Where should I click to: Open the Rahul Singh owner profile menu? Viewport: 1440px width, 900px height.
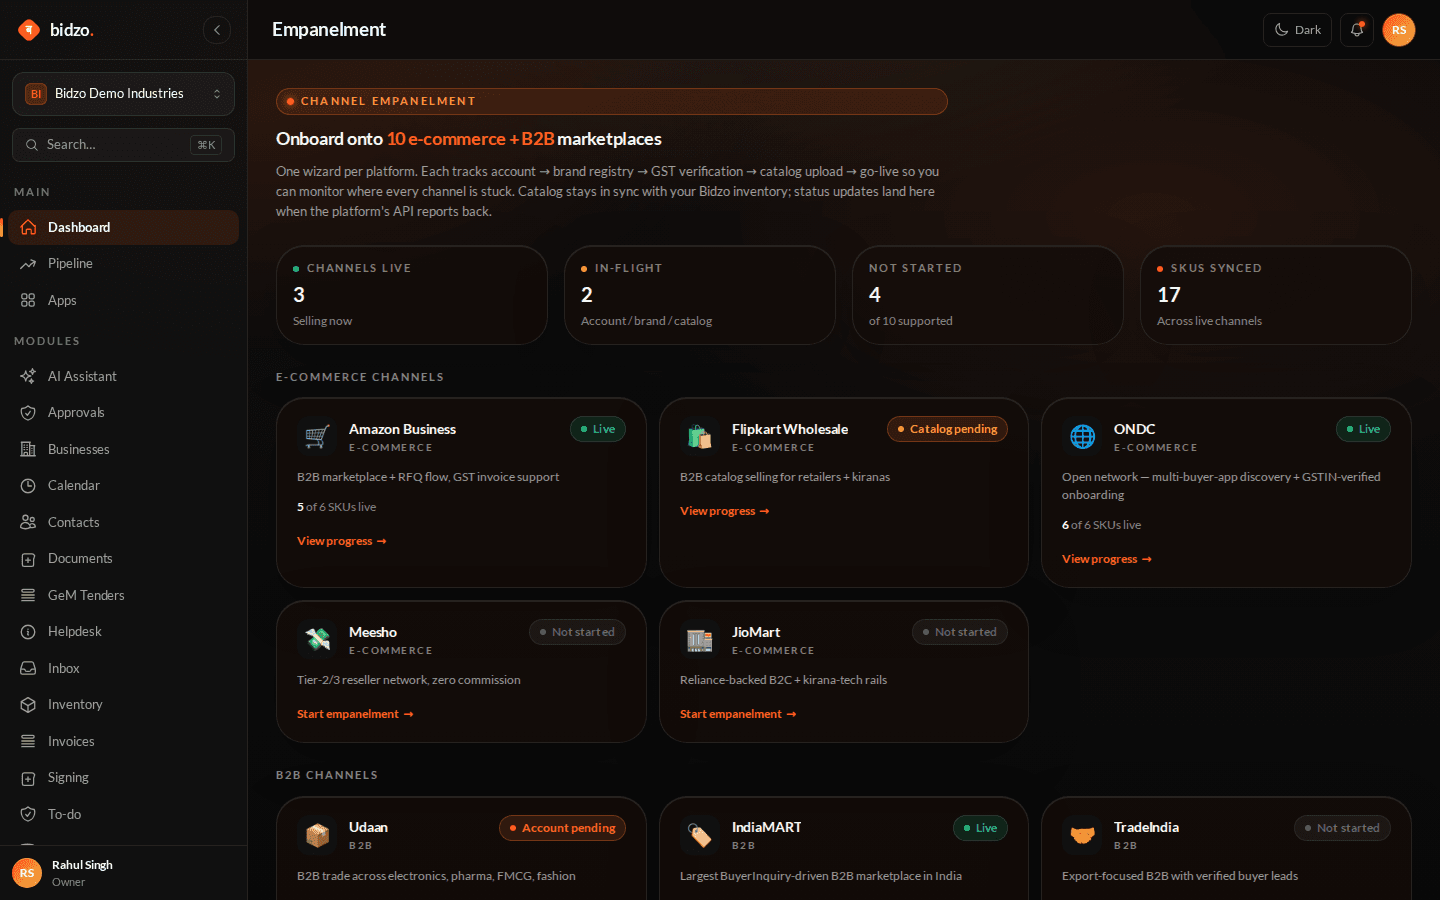tap(123, 873)
